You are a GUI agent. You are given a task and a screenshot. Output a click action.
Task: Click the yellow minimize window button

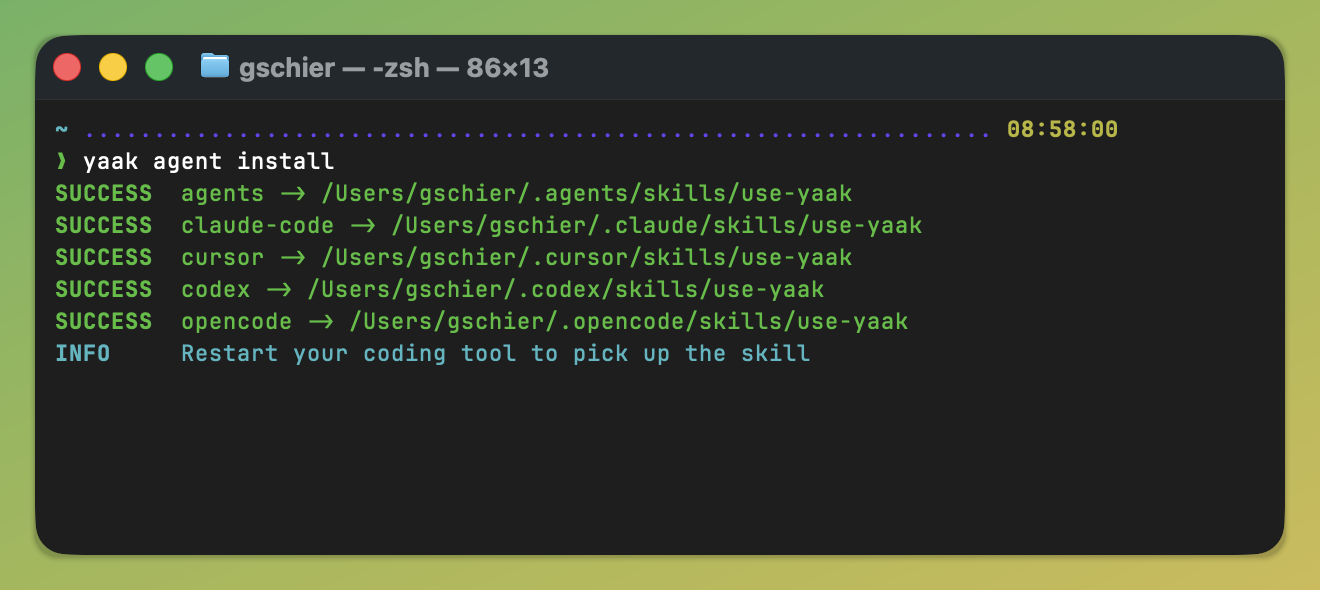113,67
